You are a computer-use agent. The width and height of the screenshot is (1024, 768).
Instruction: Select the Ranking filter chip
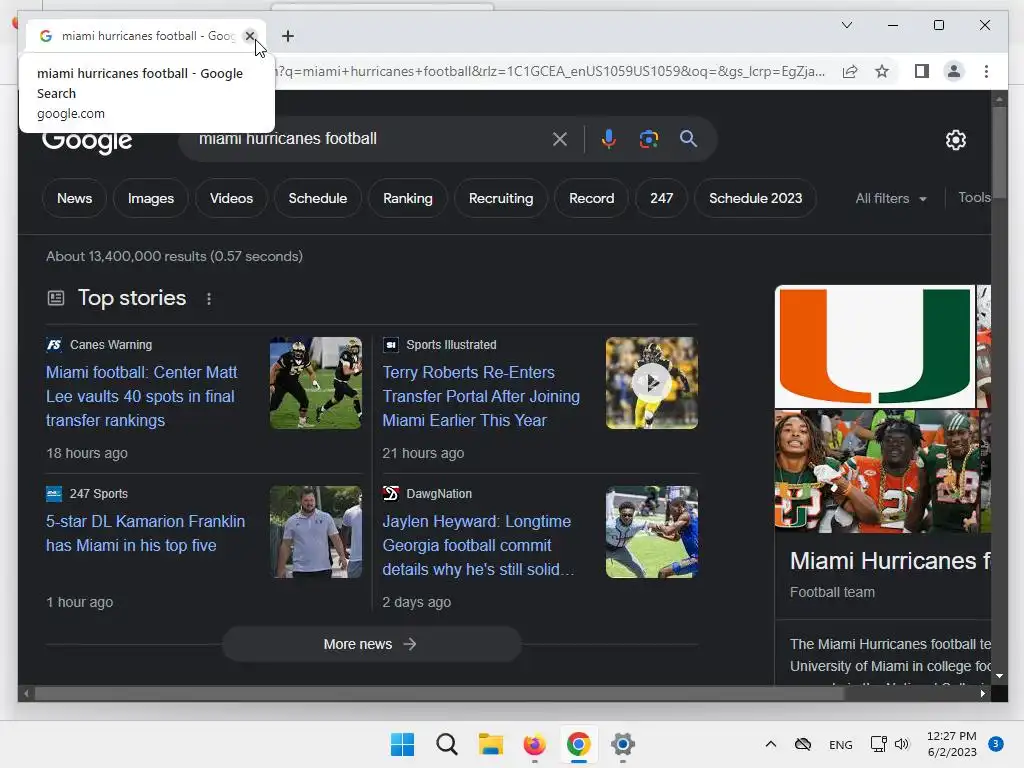click(408, 199)
